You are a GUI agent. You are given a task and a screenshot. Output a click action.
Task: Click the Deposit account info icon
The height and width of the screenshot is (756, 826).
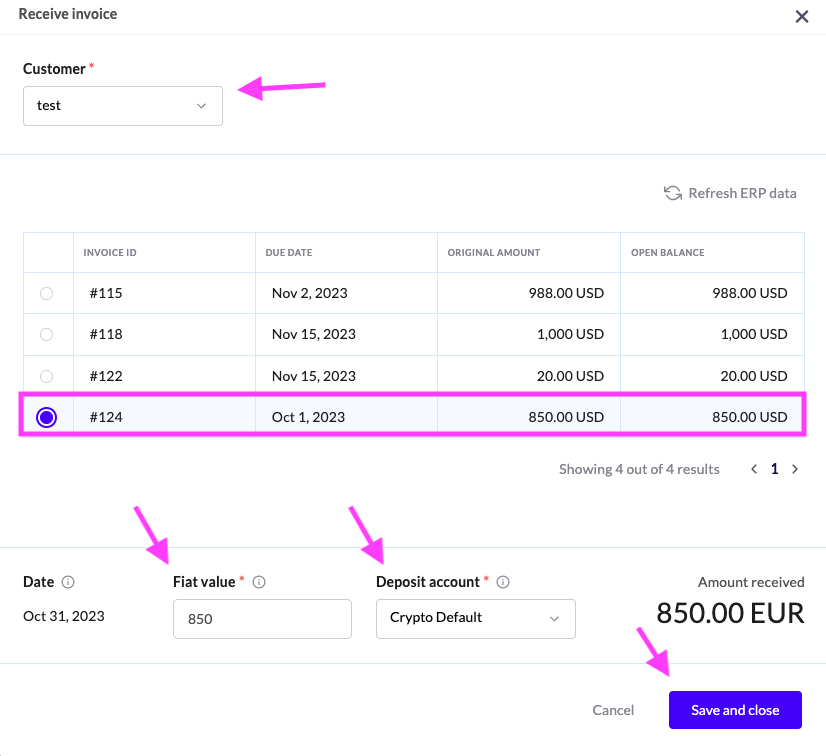tap(503, 582)
